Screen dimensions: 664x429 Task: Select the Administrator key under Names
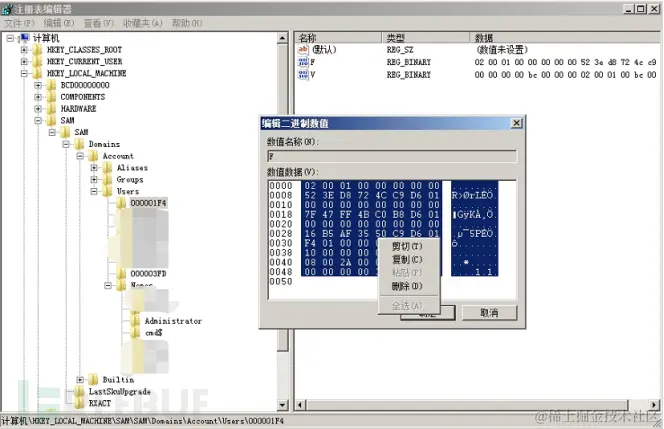173,321
